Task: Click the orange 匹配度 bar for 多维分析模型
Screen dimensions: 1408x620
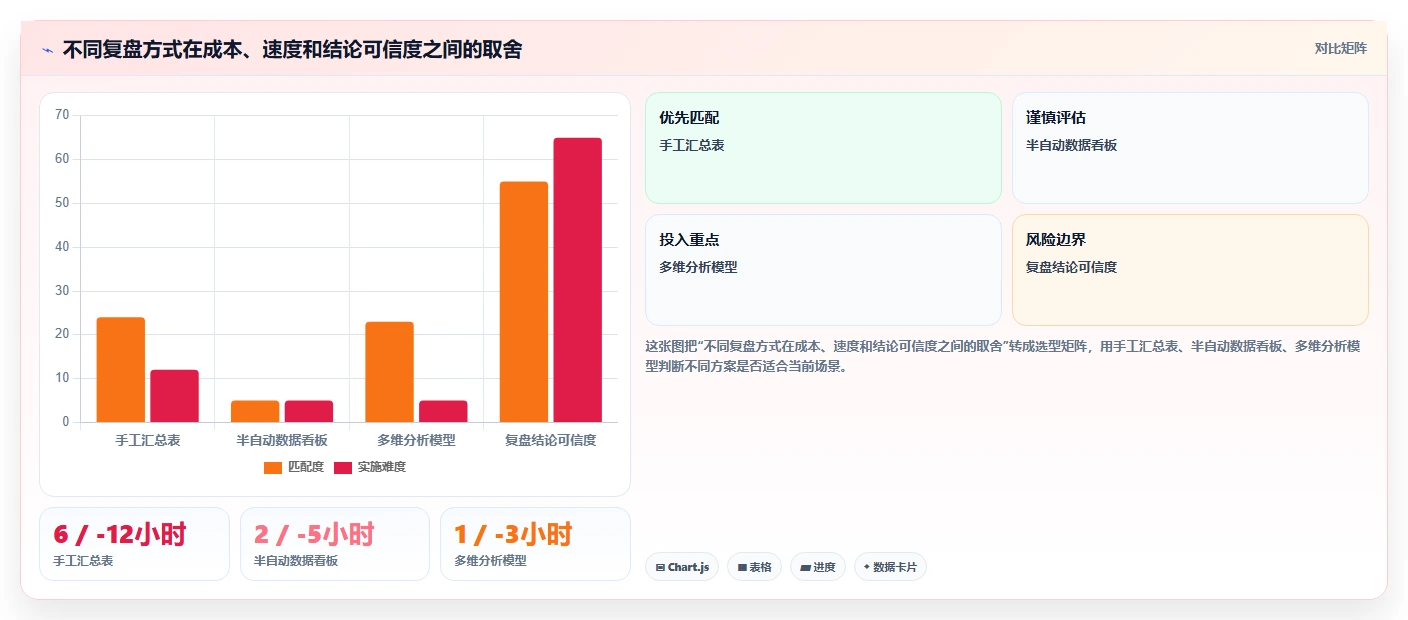Action: tap(389, 372)
